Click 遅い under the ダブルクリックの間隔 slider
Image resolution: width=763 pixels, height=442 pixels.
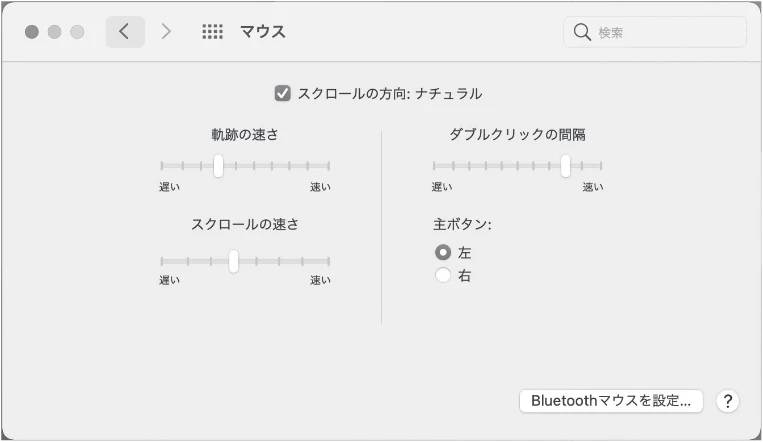tap(442, 187)
